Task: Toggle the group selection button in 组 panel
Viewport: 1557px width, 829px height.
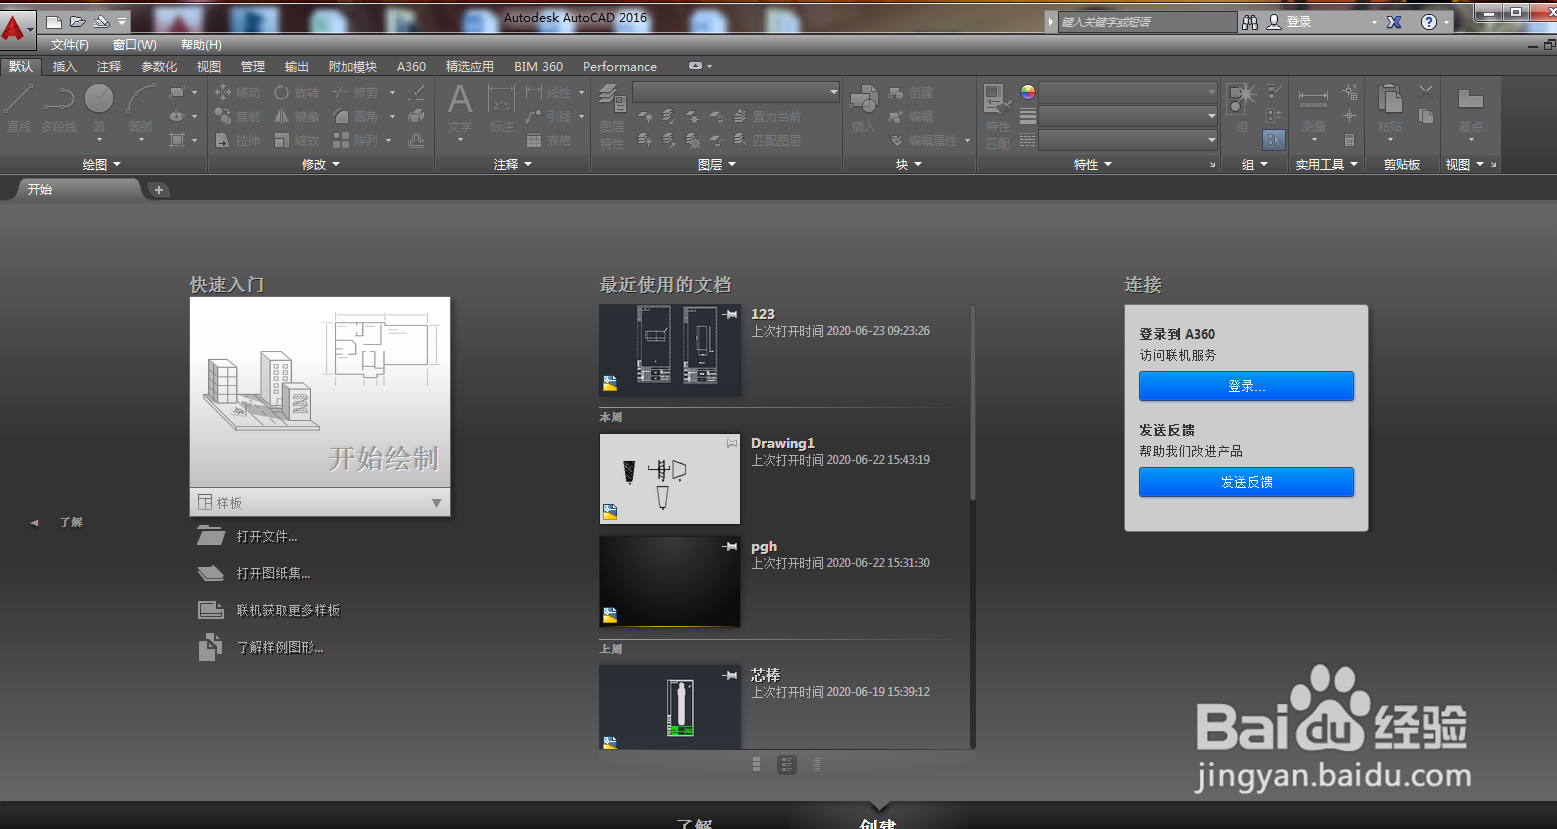Action: click(1274, 140)
